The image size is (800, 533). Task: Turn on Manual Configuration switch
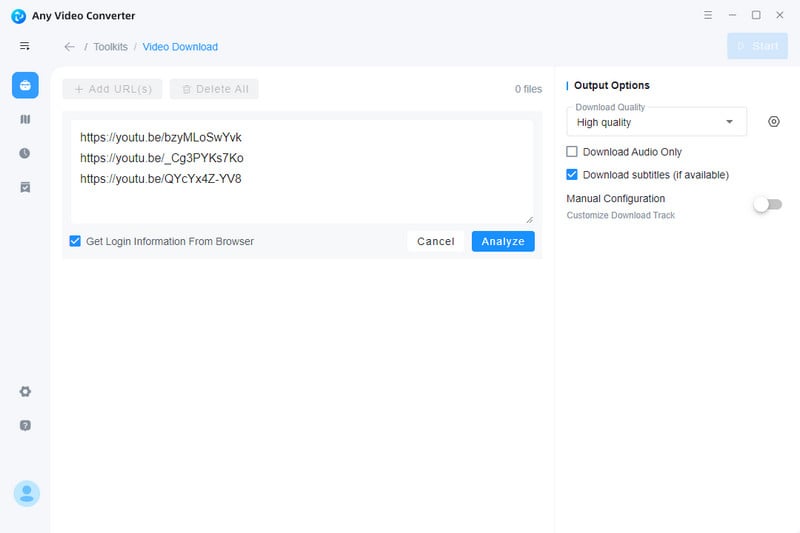coord(767,205)
